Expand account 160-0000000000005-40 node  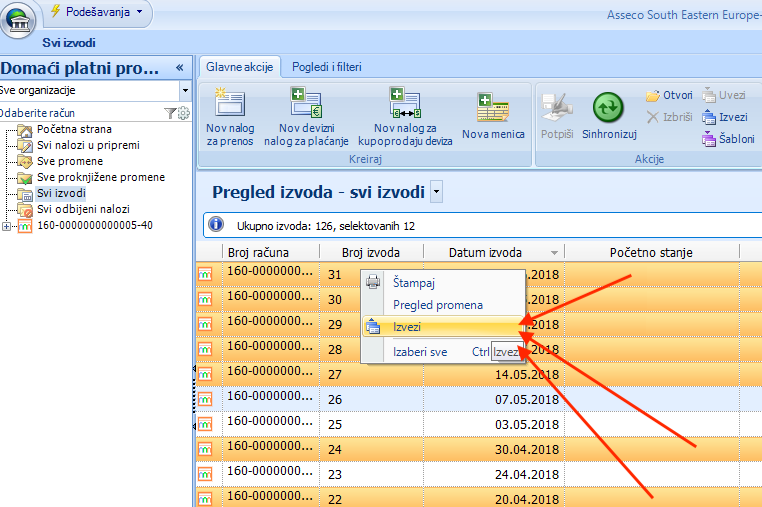coord(6,226)
